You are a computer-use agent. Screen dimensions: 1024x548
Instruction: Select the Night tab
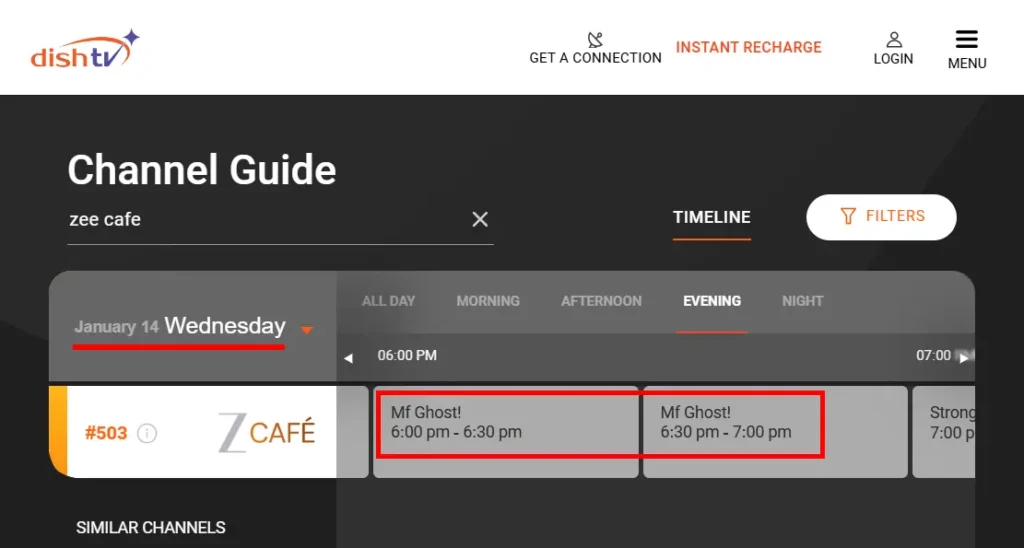pyautogui.click(x=803, y=301)
